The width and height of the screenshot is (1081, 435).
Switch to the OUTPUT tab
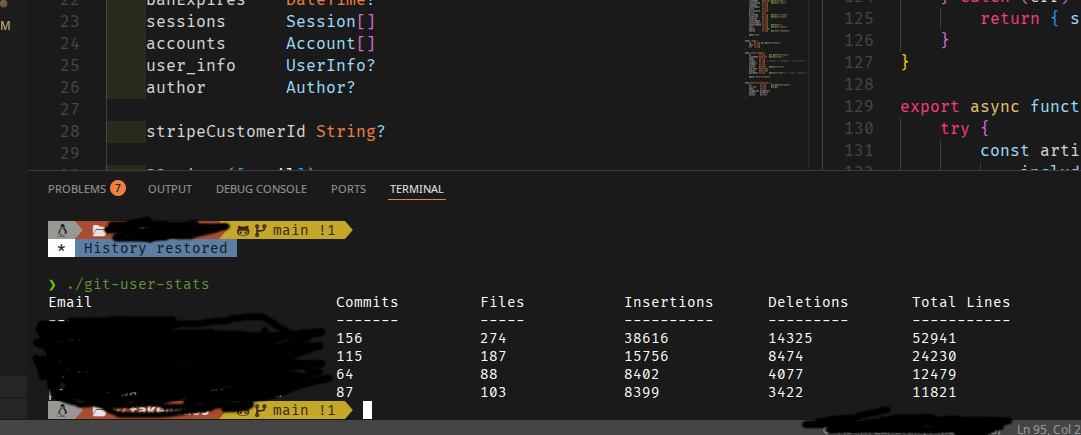170,189
